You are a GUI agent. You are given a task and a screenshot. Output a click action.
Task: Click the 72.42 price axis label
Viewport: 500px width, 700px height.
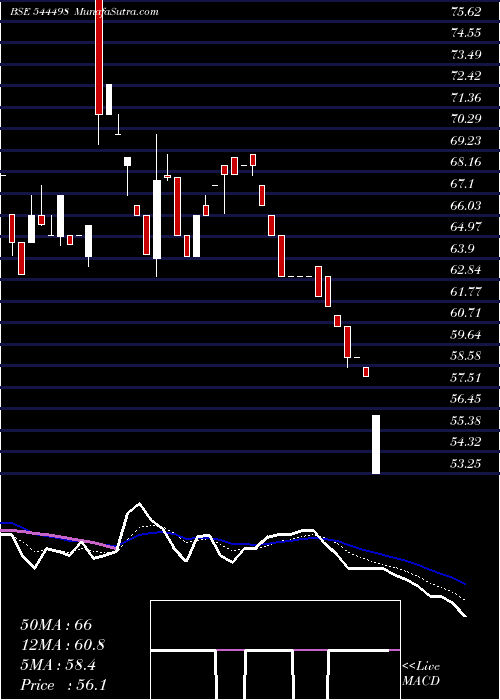[466, 76]
